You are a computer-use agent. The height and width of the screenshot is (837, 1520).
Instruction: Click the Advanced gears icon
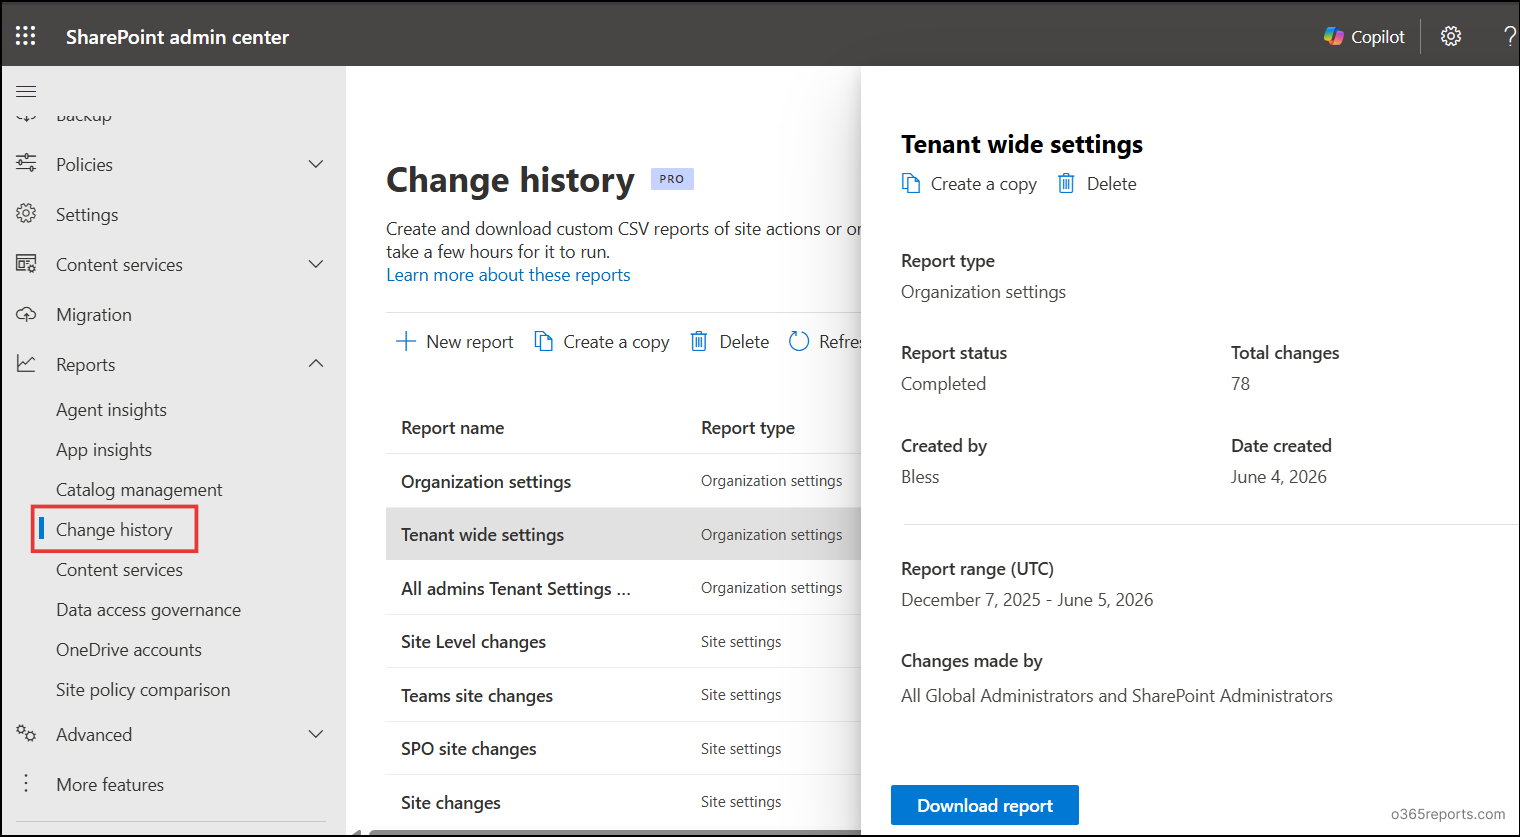(26, 733)
